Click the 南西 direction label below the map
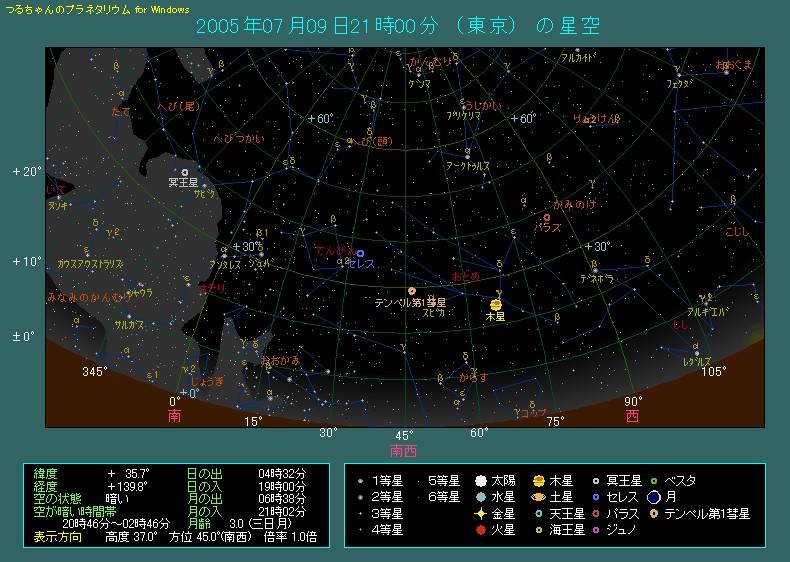Viewport: 790px width, 562px height. click(404, 450)
